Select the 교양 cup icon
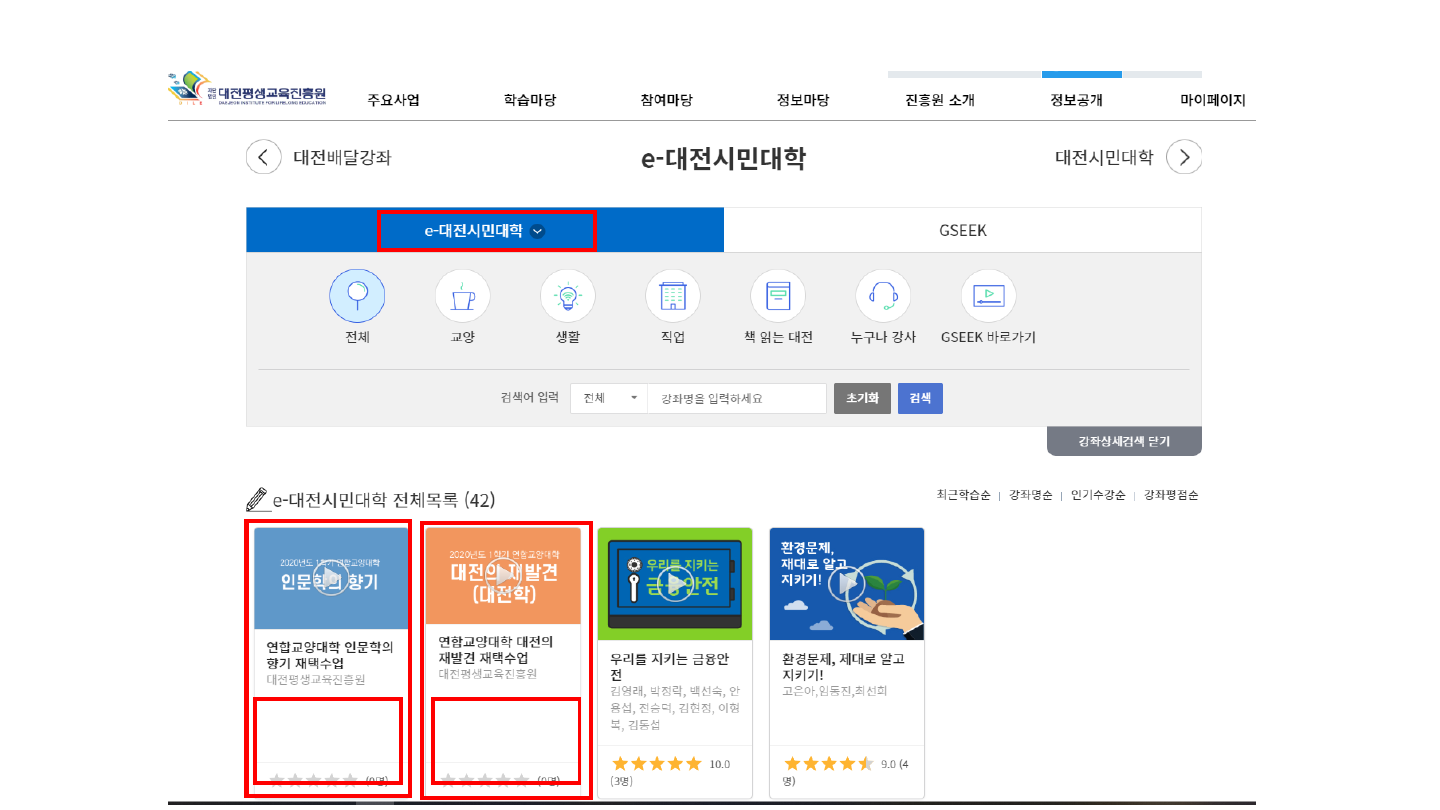This screenshot has width=1440, height=810. tap(462, 296)
